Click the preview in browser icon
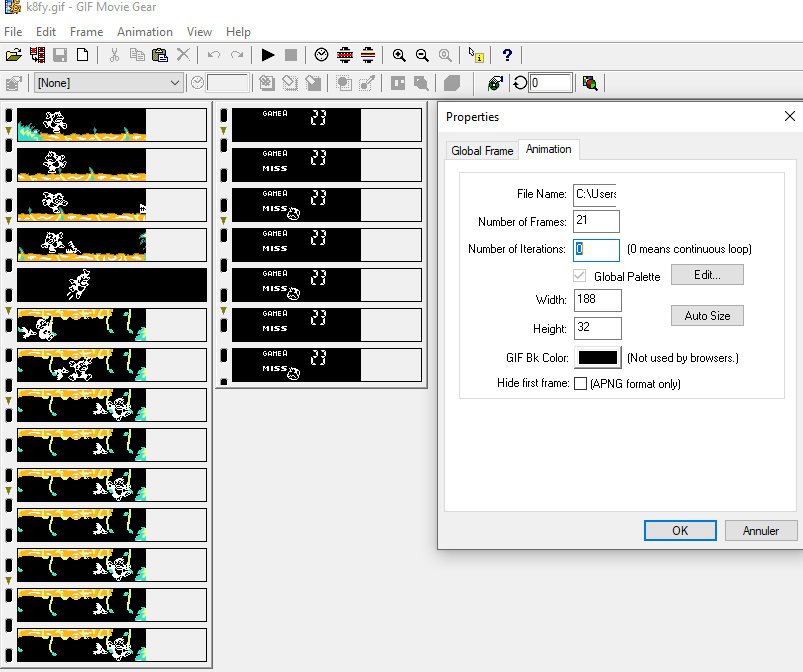This screenshot has height=672, width=803. (495, 83)
